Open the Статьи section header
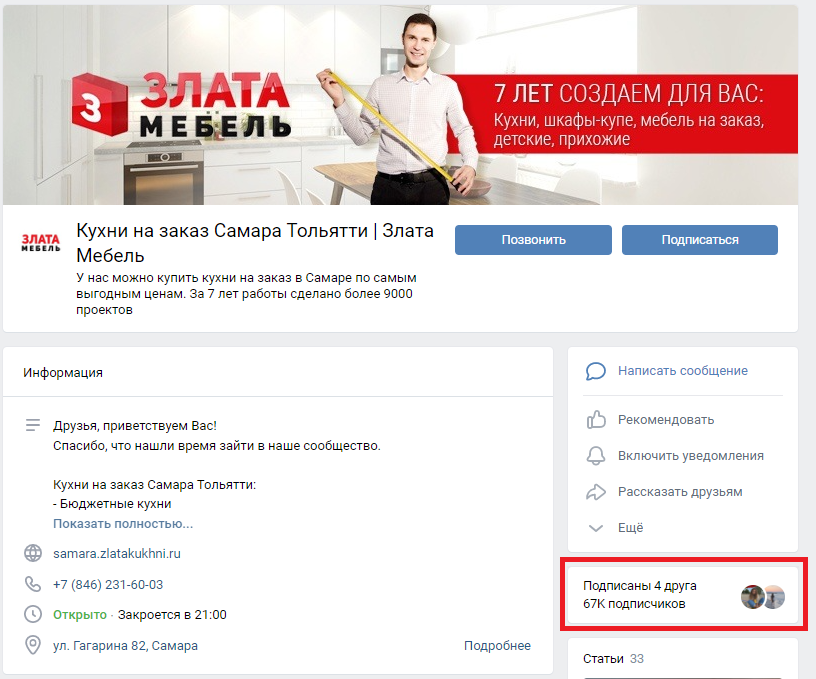Viewport: 816px width, 679px height. coord(603,659)
